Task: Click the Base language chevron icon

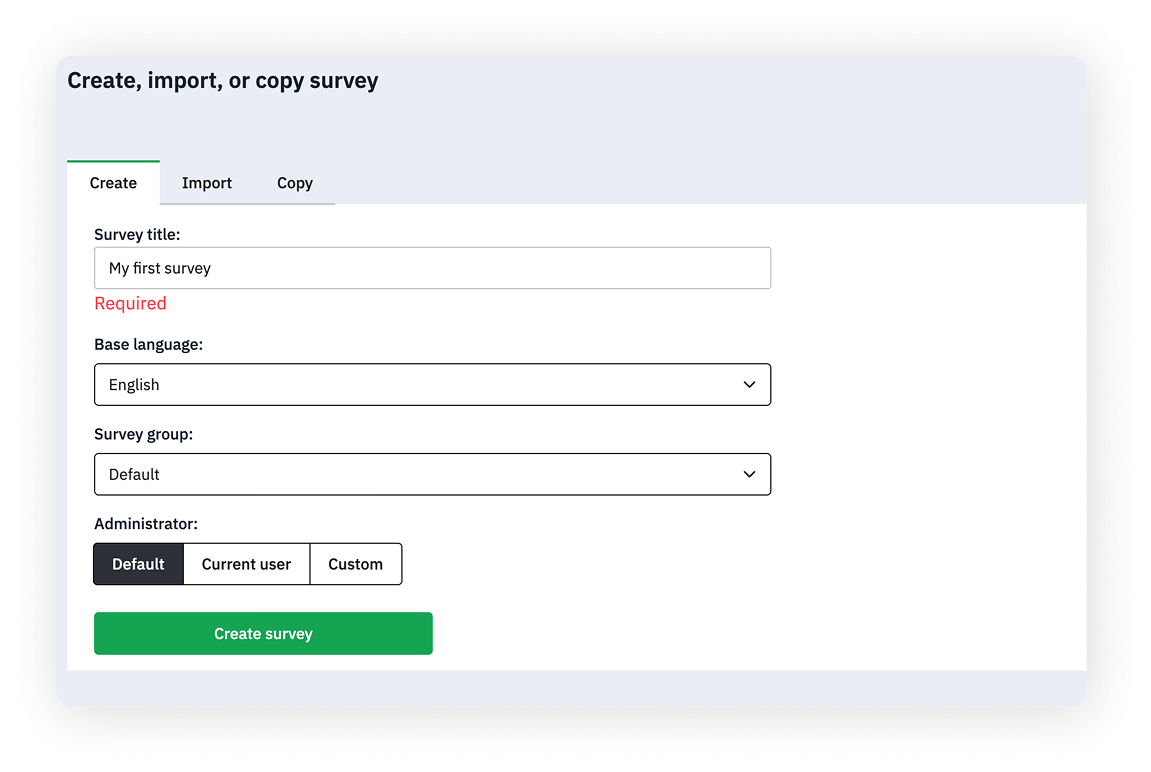Action: pyautogui.click(x=749, y=384)
